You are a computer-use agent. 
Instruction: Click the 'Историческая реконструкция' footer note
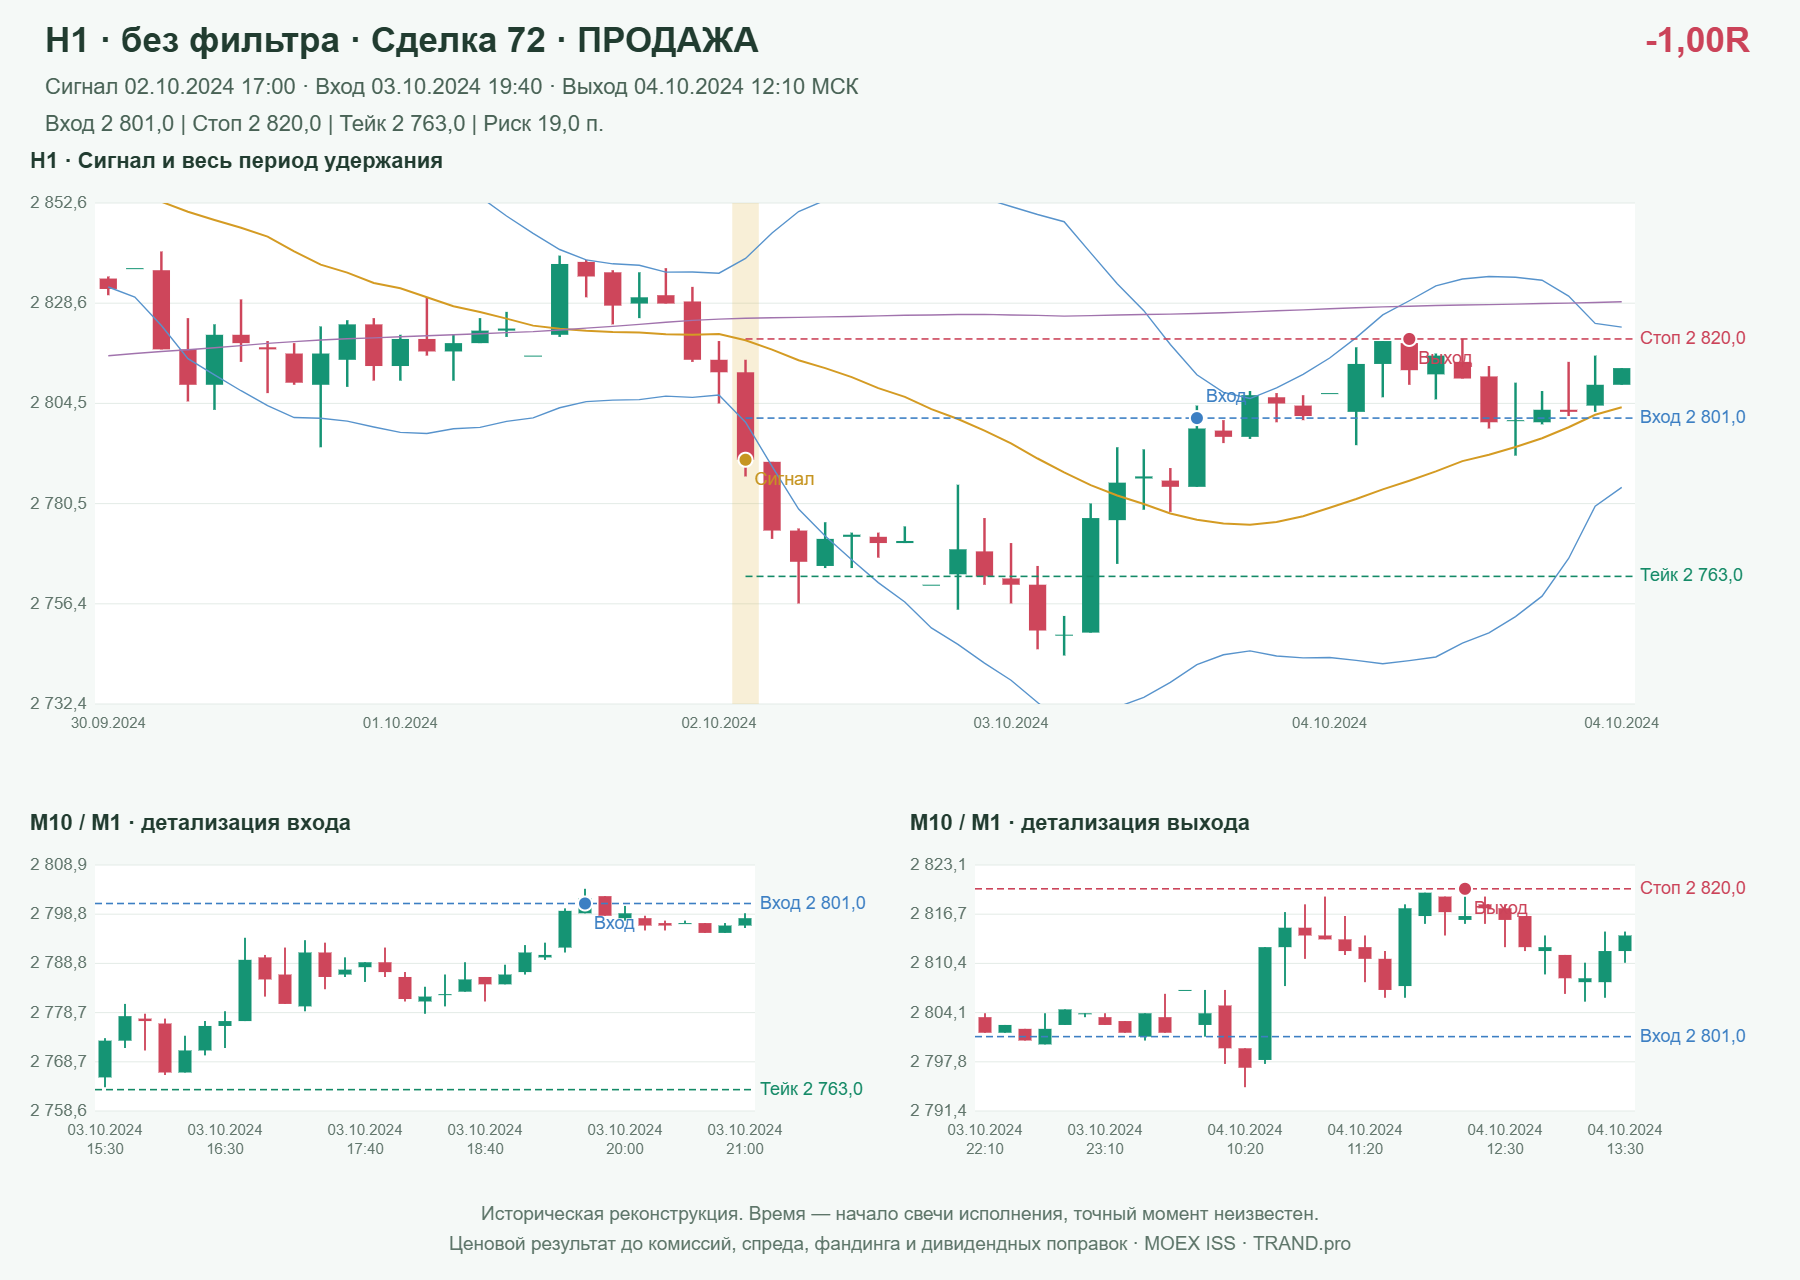pos(900,1214)
